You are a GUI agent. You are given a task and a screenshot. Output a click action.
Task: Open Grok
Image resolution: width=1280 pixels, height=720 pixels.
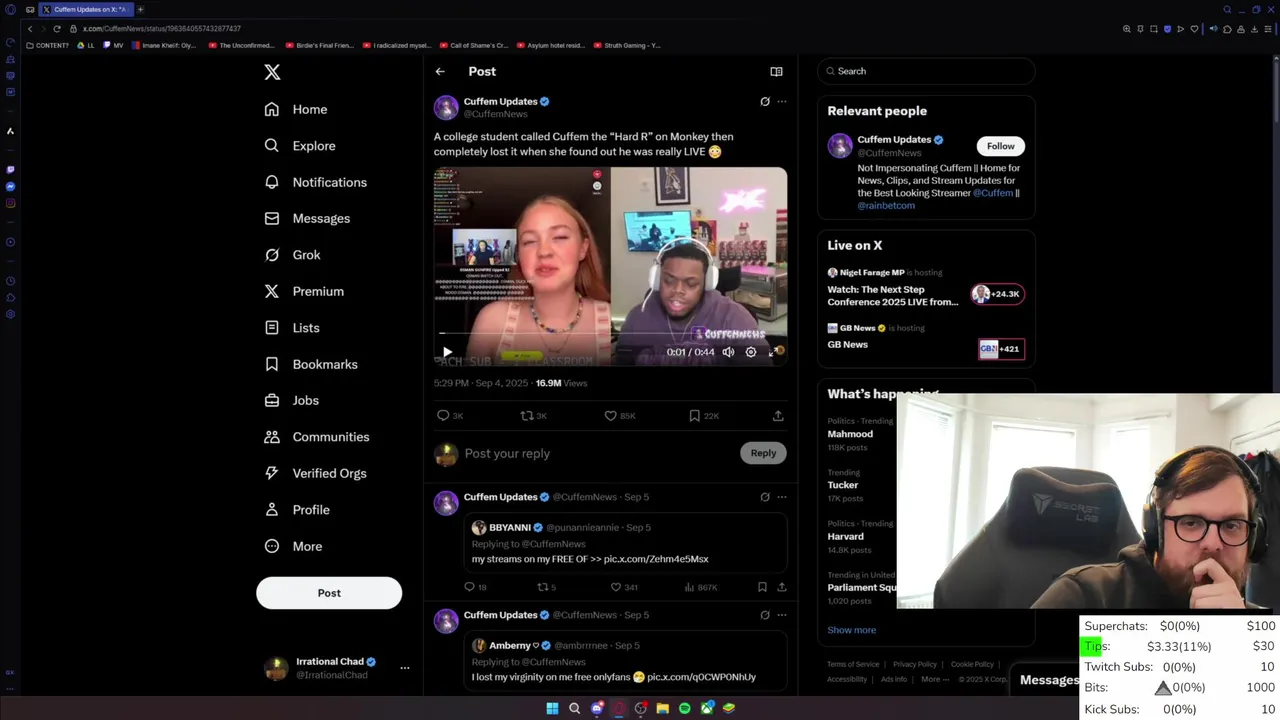pos(293,255)
